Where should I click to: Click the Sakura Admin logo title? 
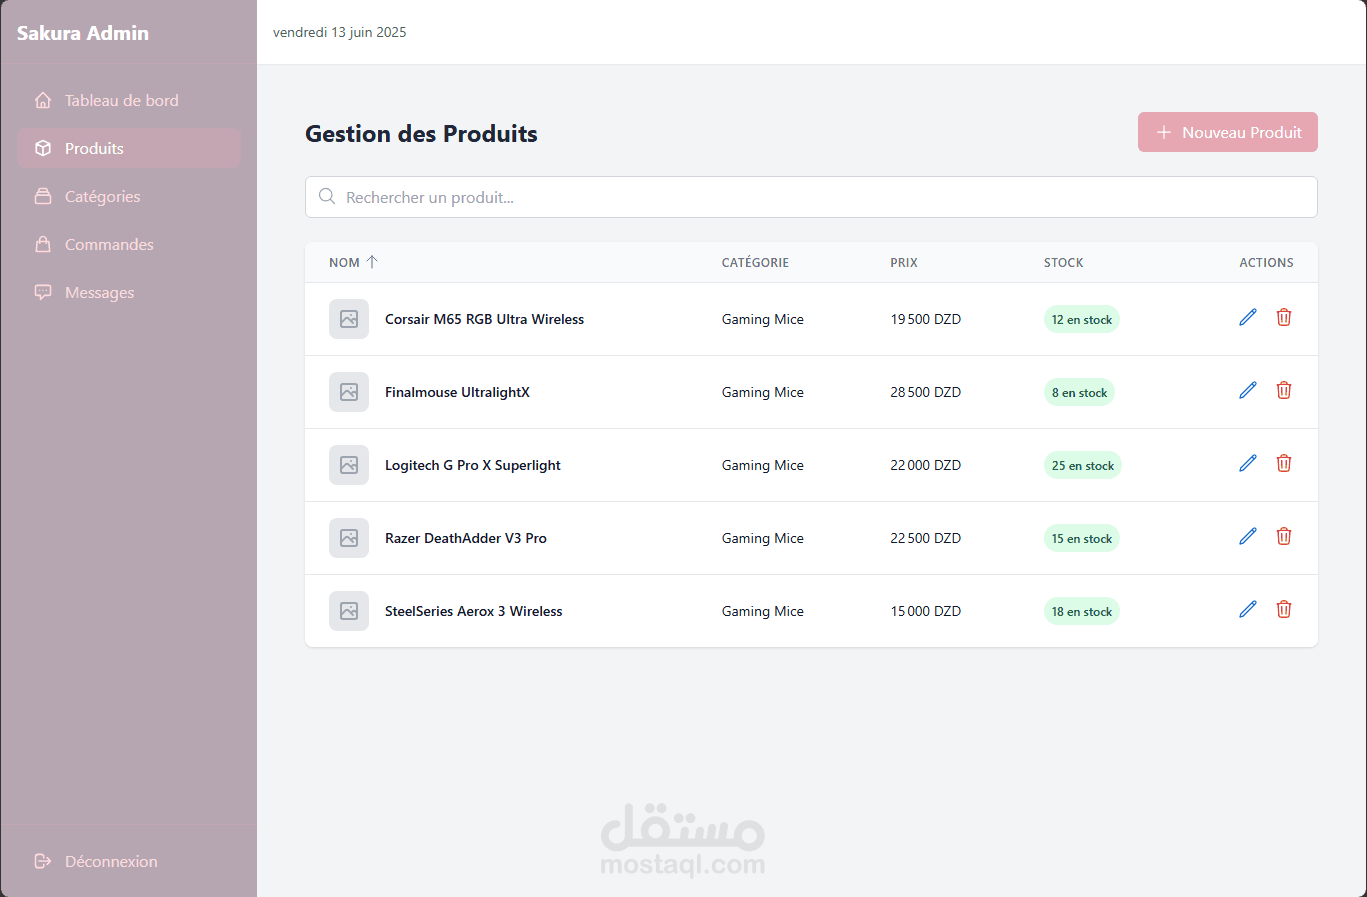83,33
